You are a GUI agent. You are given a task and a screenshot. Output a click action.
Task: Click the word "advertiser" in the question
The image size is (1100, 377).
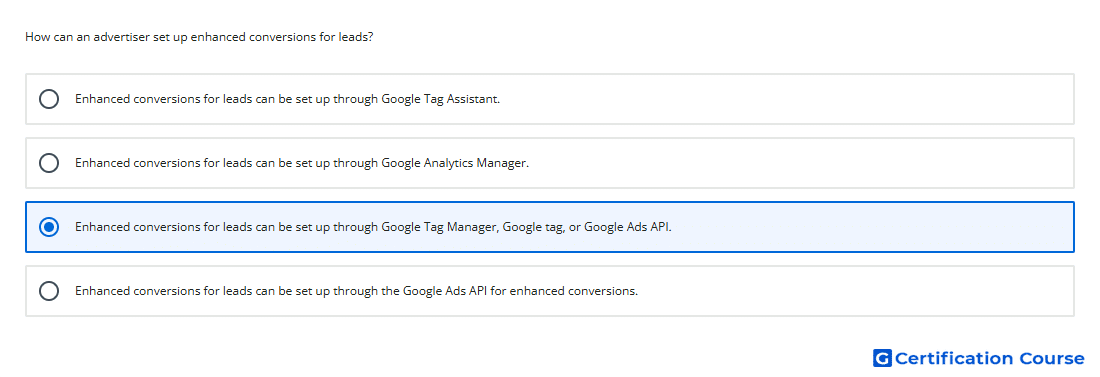[x=125, y=37]
